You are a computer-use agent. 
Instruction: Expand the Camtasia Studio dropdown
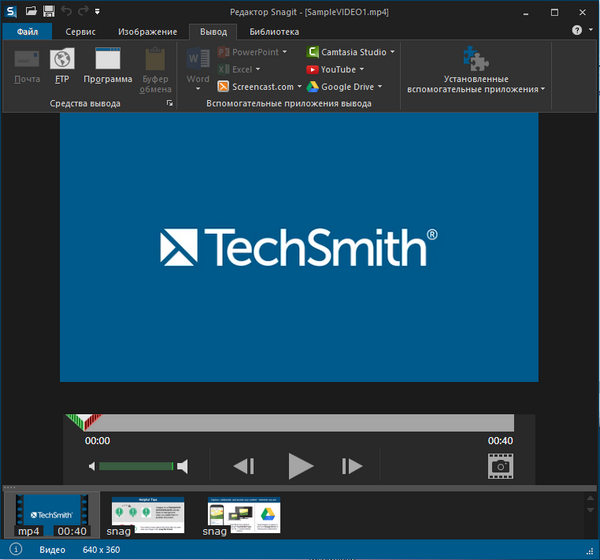392,52
